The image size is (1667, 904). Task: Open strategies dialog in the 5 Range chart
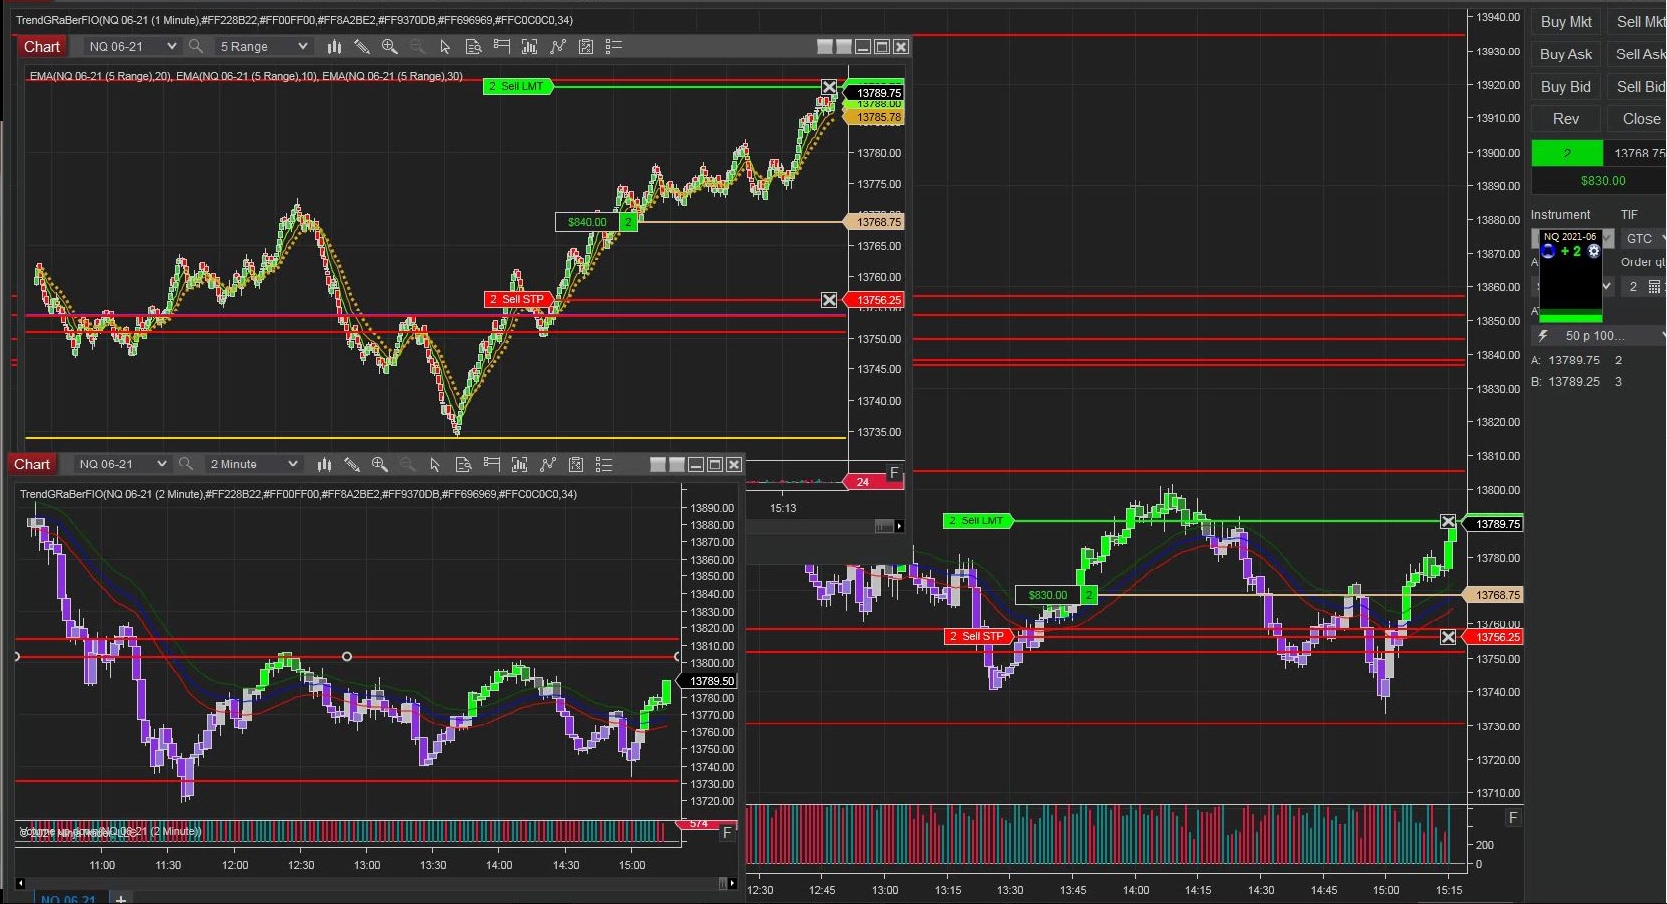tap(586, 46)
